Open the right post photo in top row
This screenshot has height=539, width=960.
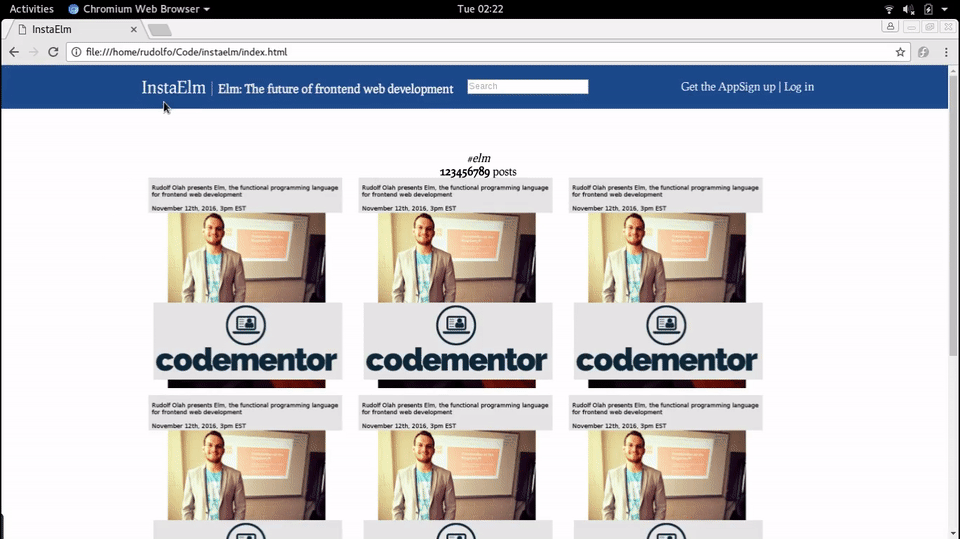(x=667, y=257)
